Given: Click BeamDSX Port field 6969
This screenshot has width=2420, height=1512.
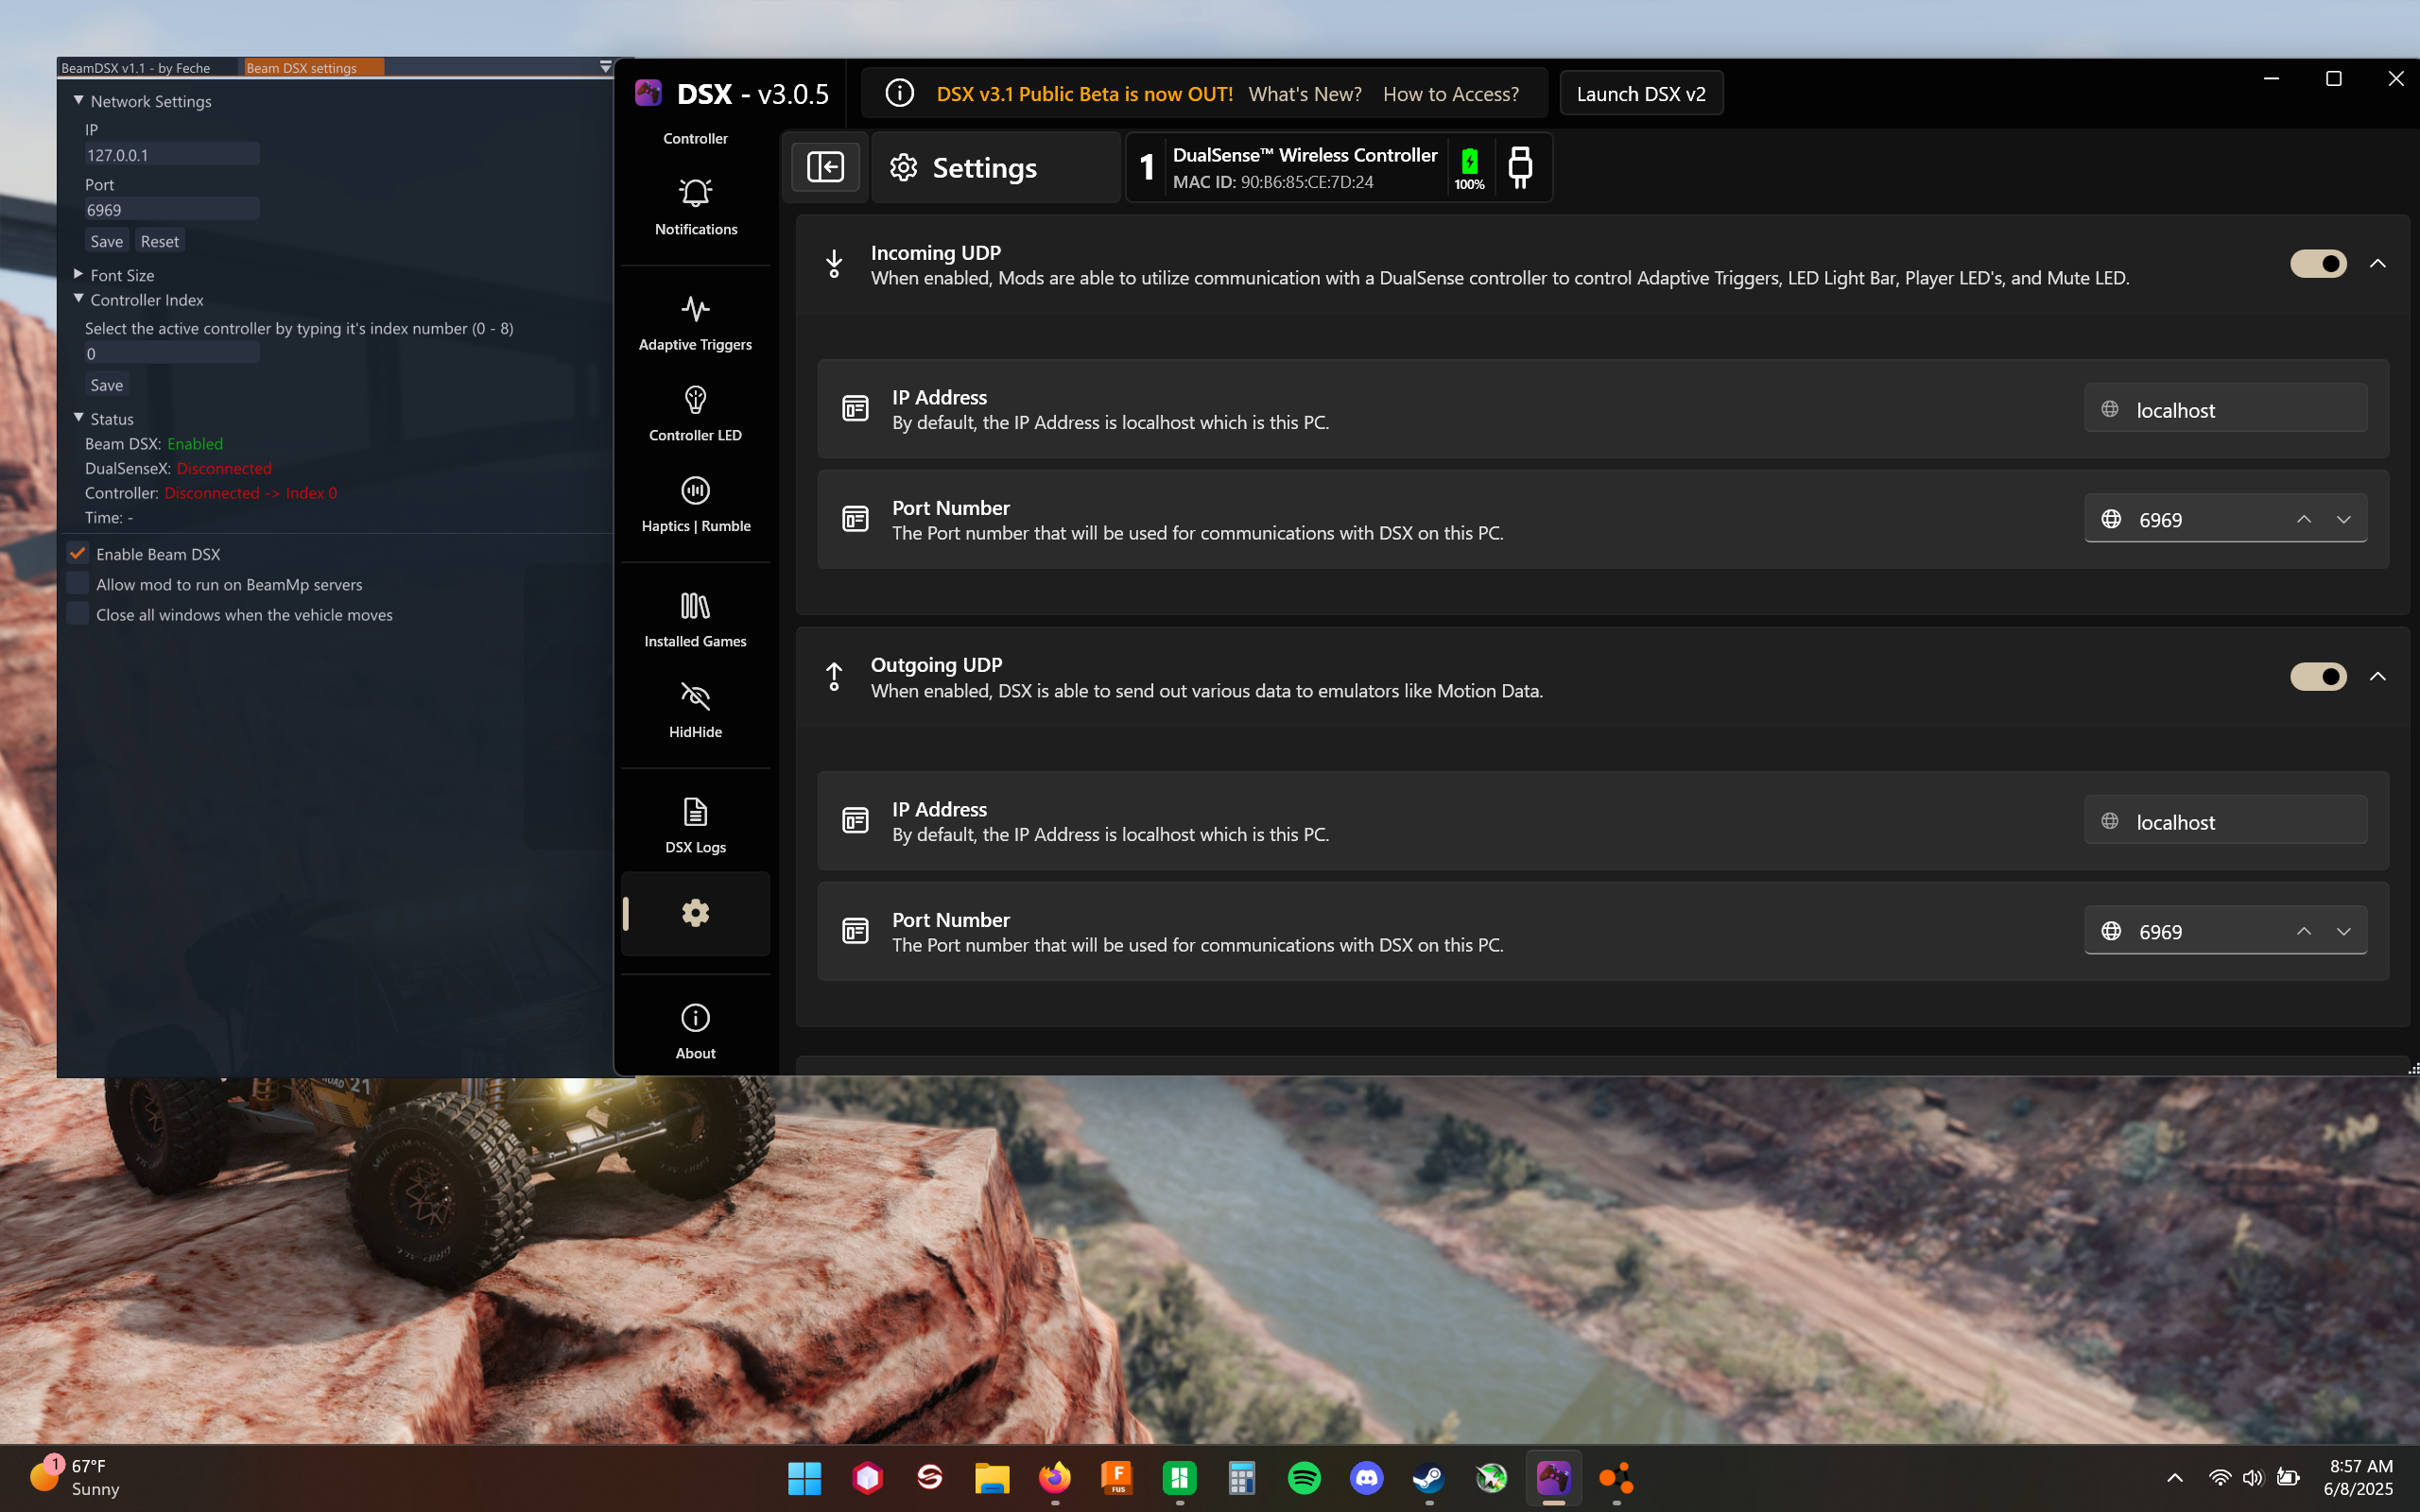Looking at the screenshot, I should click(x=171, y=209).
